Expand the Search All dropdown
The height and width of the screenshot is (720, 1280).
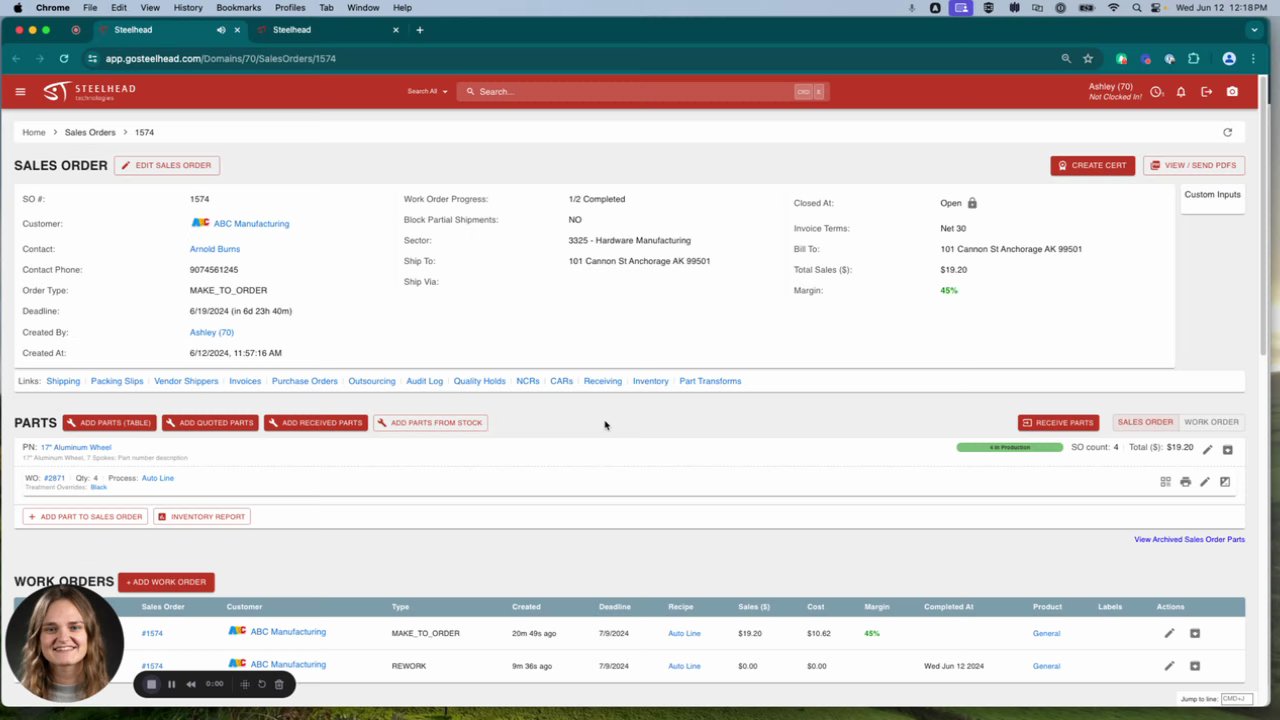pos(427,92)
